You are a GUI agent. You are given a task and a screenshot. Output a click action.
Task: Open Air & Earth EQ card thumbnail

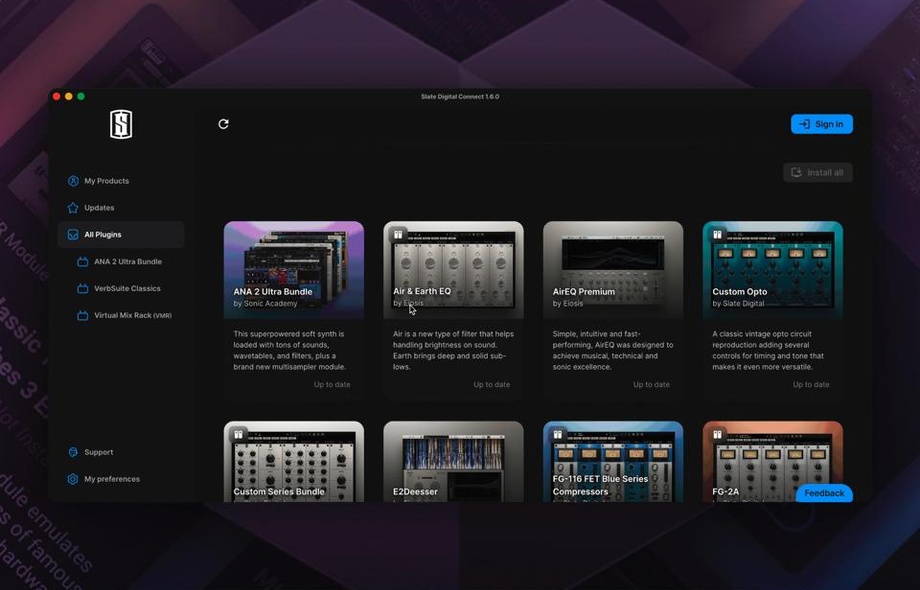click(453, 270)
